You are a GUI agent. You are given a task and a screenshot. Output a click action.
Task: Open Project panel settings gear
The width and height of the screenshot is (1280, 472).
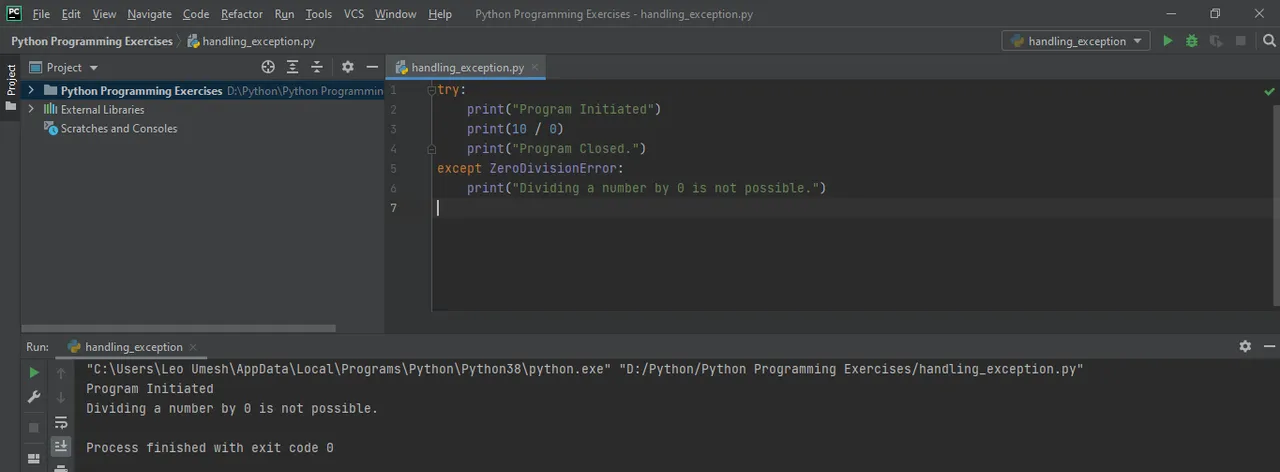click(348, 67)
